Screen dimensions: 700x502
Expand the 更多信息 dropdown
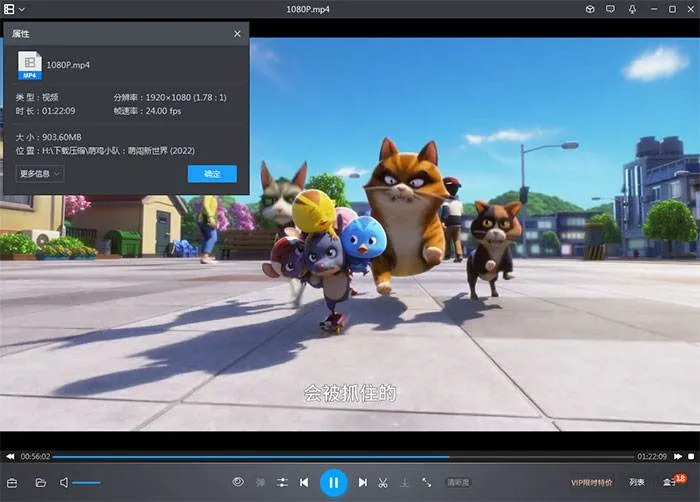pos(40,174)
